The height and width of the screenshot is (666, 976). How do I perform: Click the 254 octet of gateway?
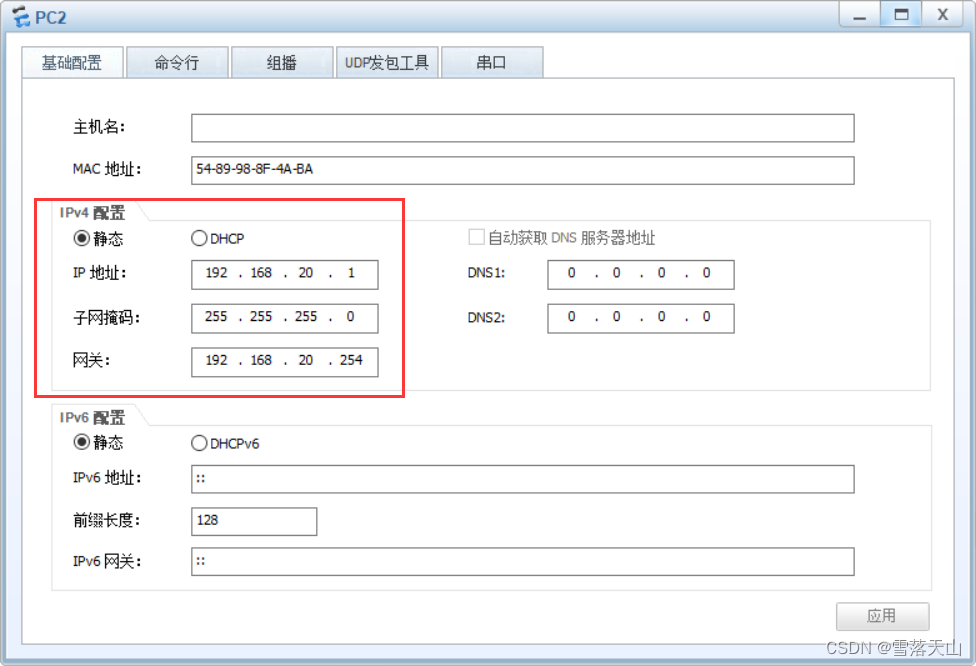coord(351,360)
